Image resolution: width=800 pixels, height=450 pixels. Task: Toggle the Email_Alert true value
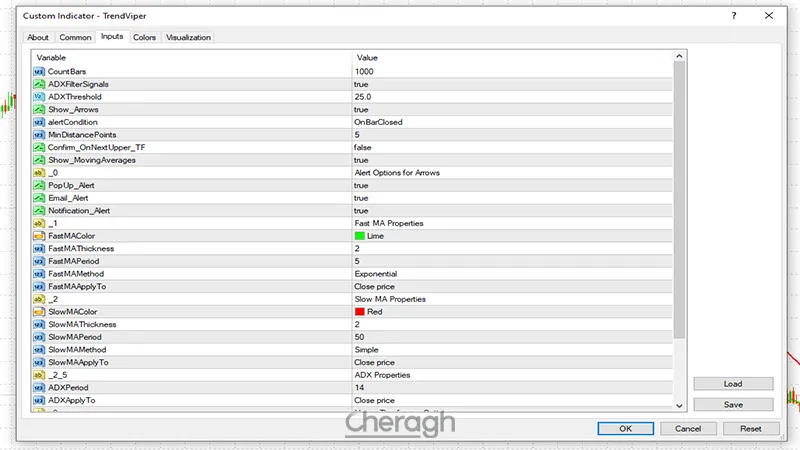click(361, 198)
